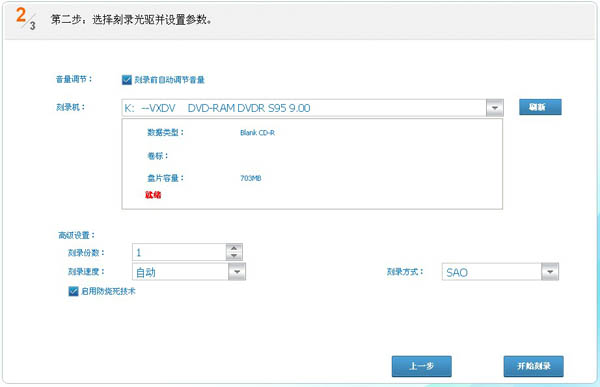Decrease 刻录份数 with the down arrow
The image size is (600, 387).
tap(234, 256)
